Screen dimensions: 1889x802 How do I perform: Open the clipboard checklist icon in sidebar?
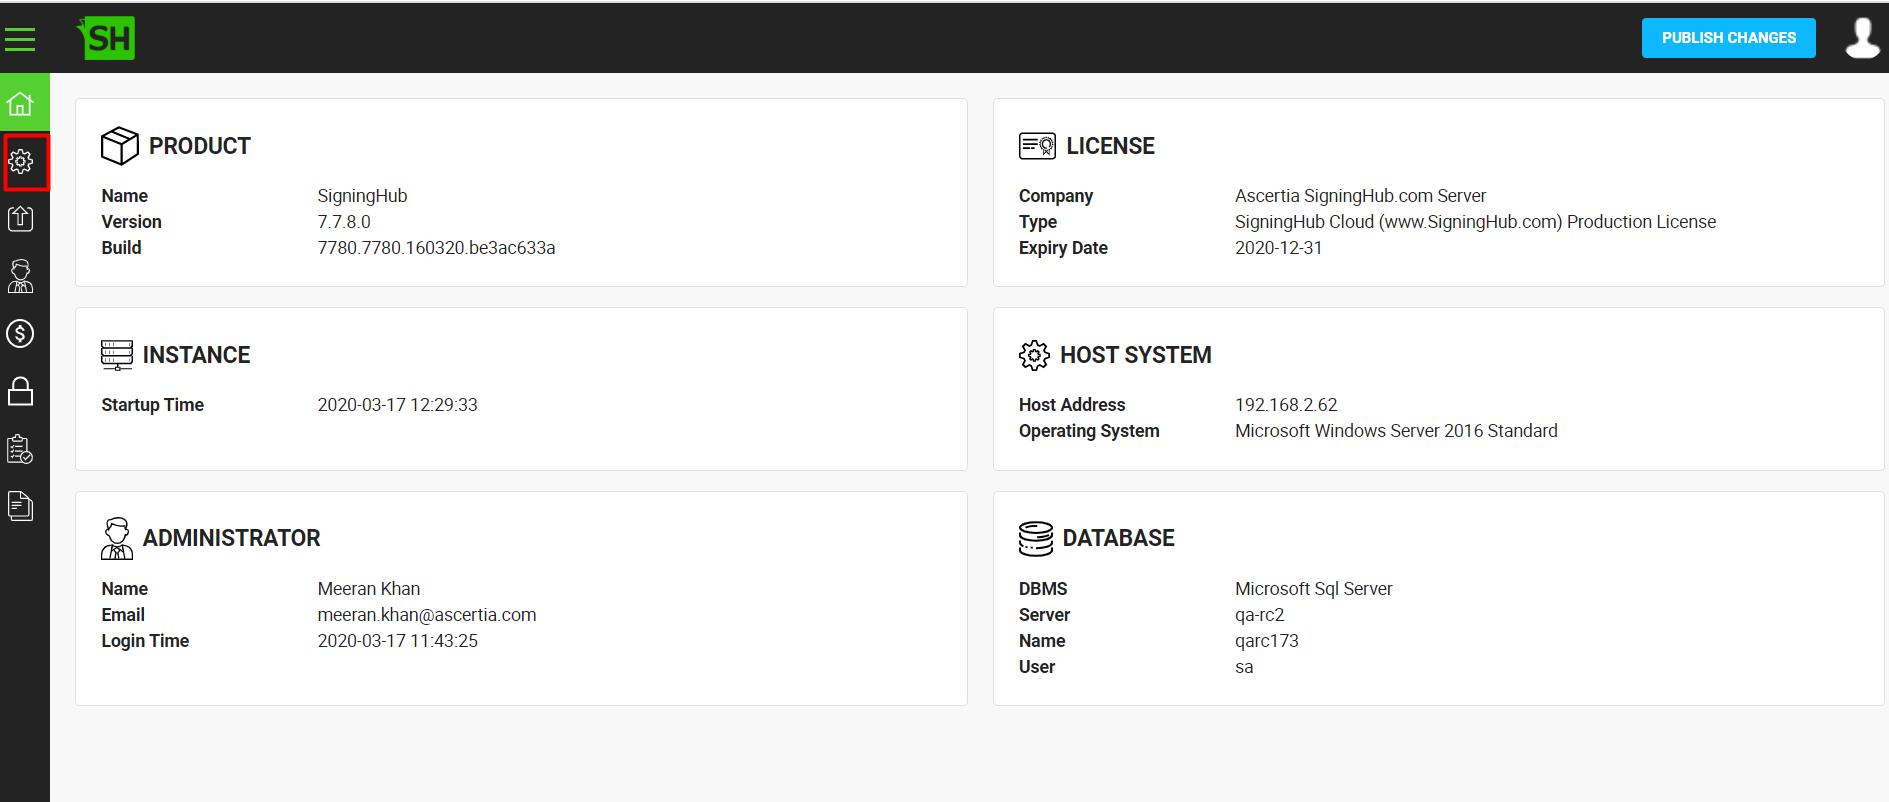[x=21, y=449]
